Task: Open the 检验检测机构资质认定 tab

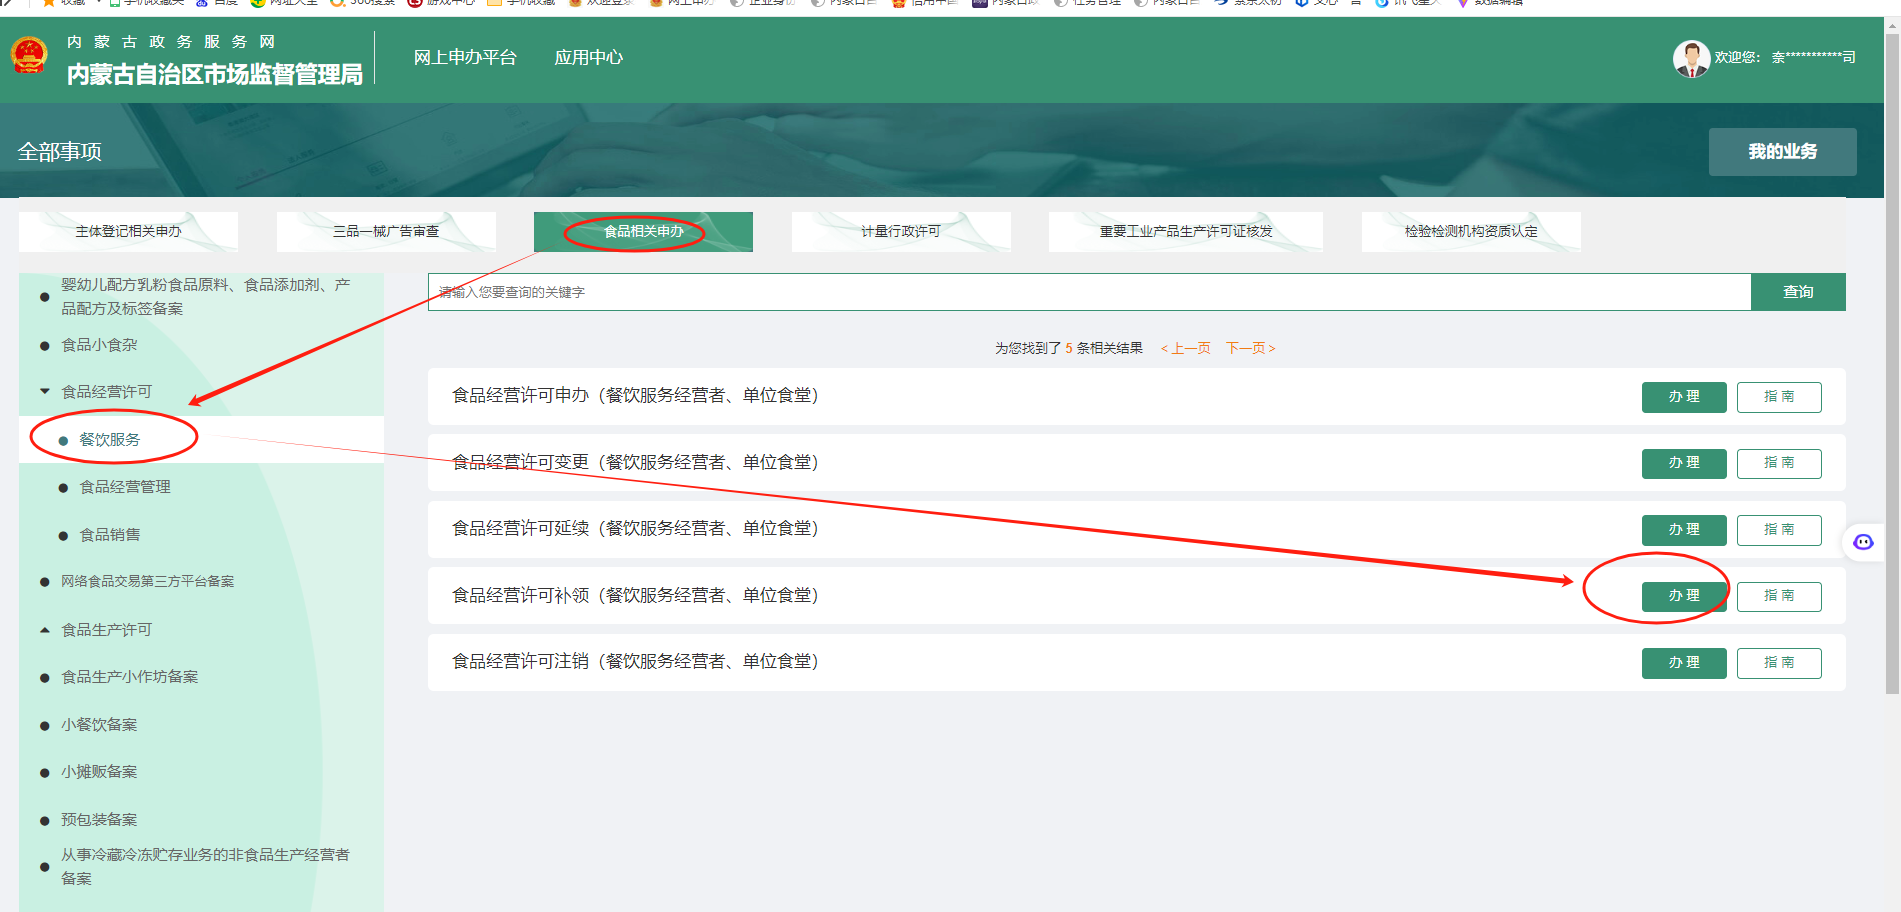Action: click(1470, 232)
